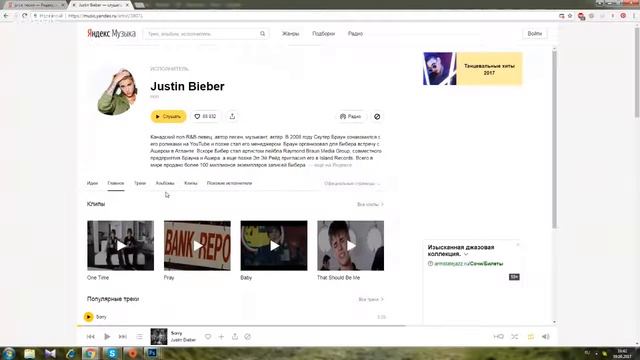Toggle repeat mode in player
The image size is (640, 360).
click(531, 337)
